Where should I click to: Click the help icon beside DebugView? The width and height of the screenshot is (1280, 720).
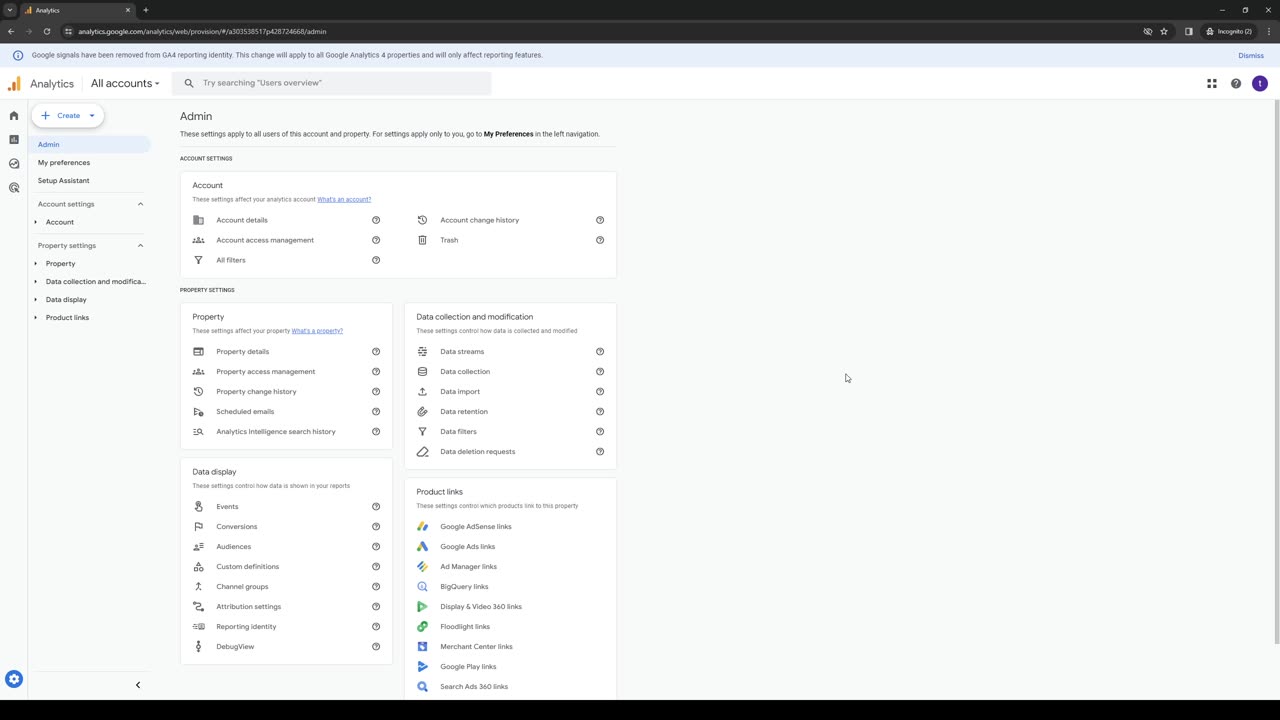click(376, 647)
